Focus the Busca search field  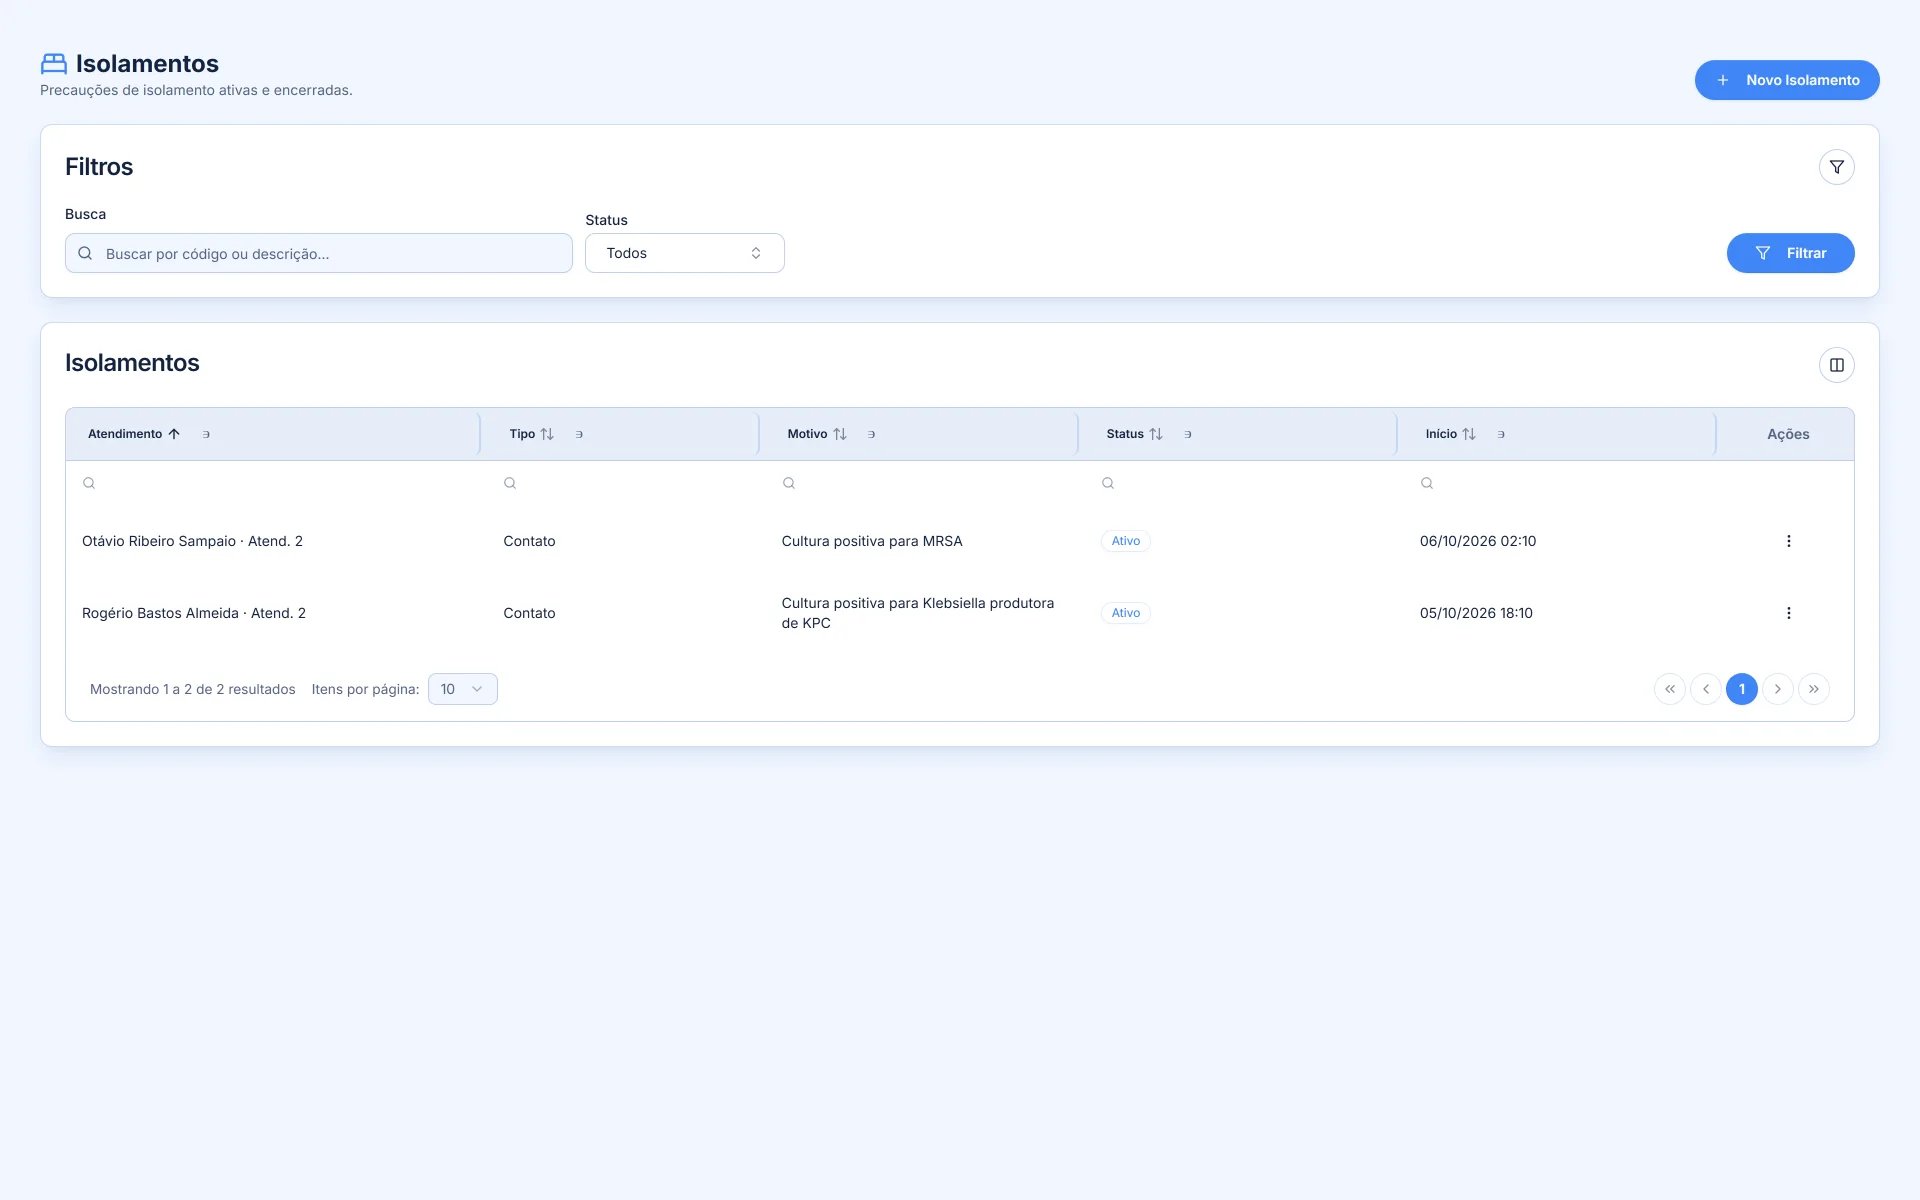point(319,253)
